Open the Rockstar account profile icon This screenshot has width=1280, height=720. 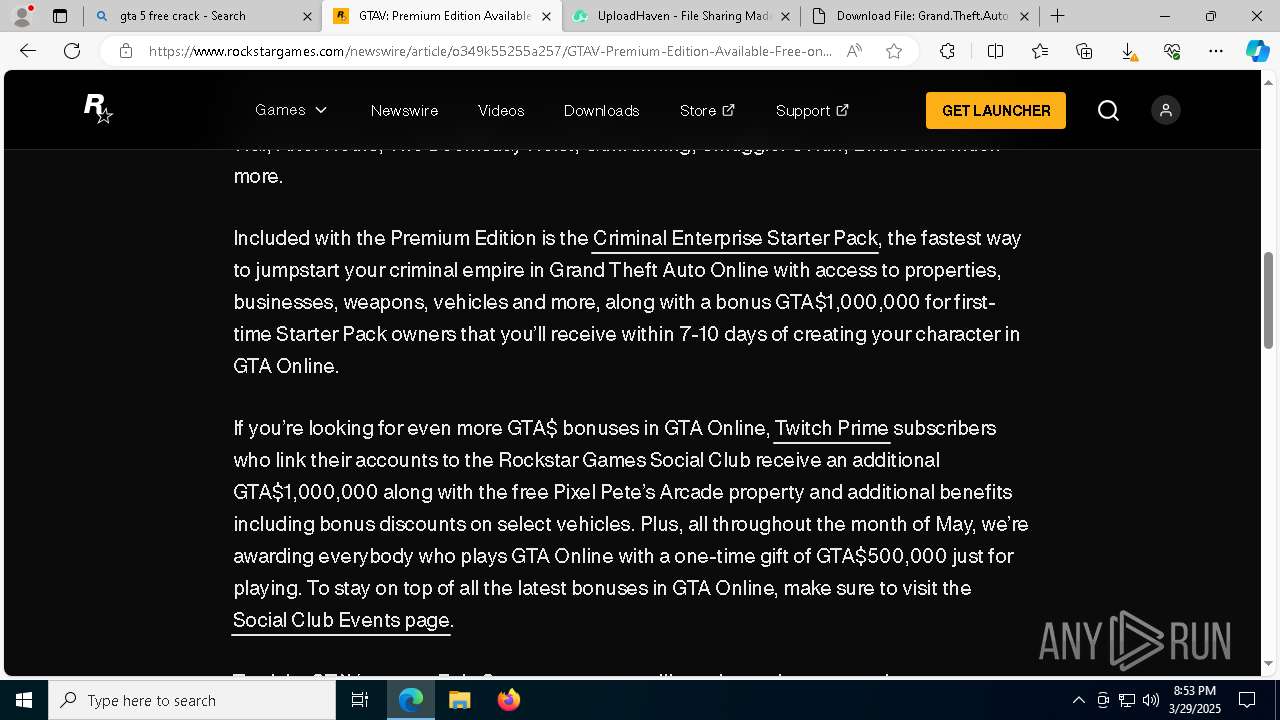[1166, 110]
